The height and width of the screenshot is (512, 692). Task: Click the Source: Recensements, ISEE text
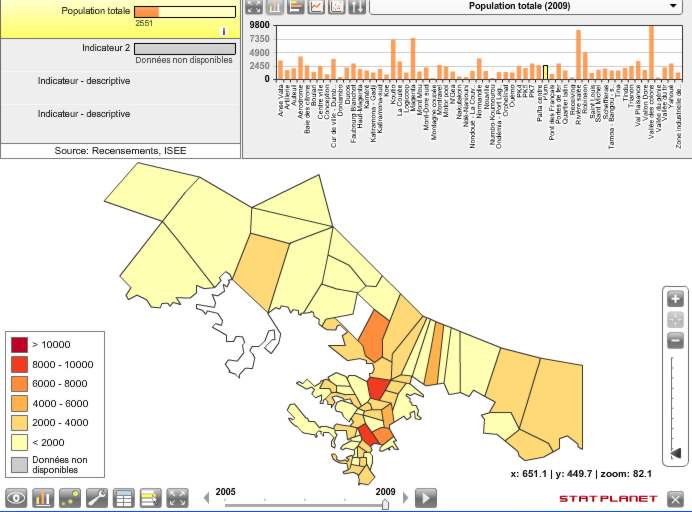(x=120, y=151)
